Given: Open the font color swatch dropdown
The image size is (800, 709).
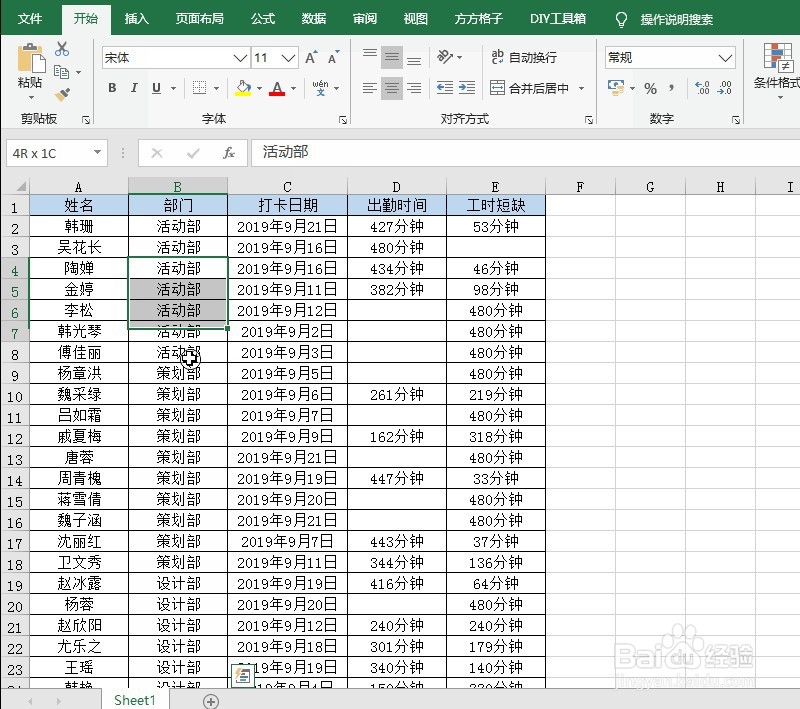Looking at the screenshot, I should point(291,89).
